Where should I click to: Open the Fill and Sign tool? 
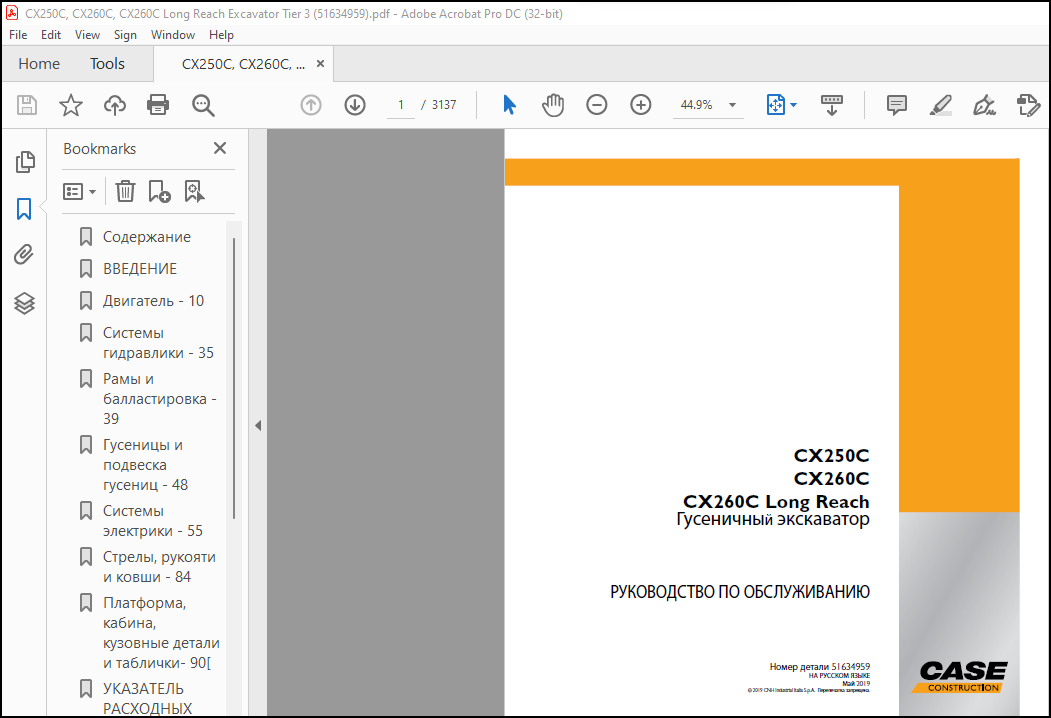pyautogui.click(x=985, y=105)
